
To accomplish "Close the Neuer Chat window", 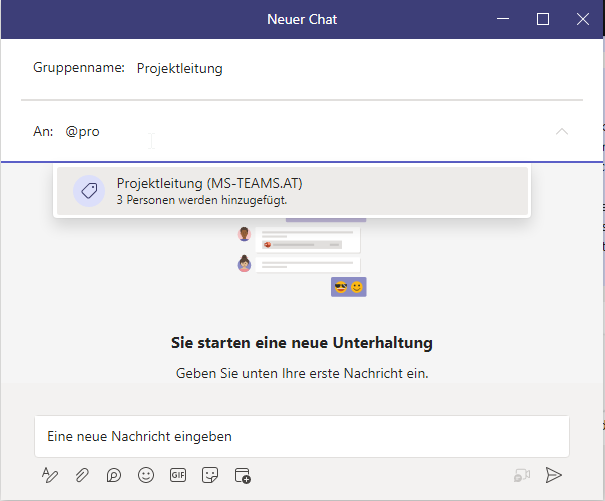I will click(583, 19).
